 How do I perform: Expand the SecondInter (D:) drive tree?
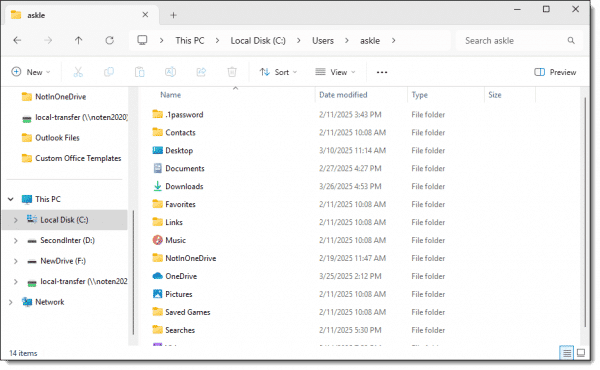point(16,241)
